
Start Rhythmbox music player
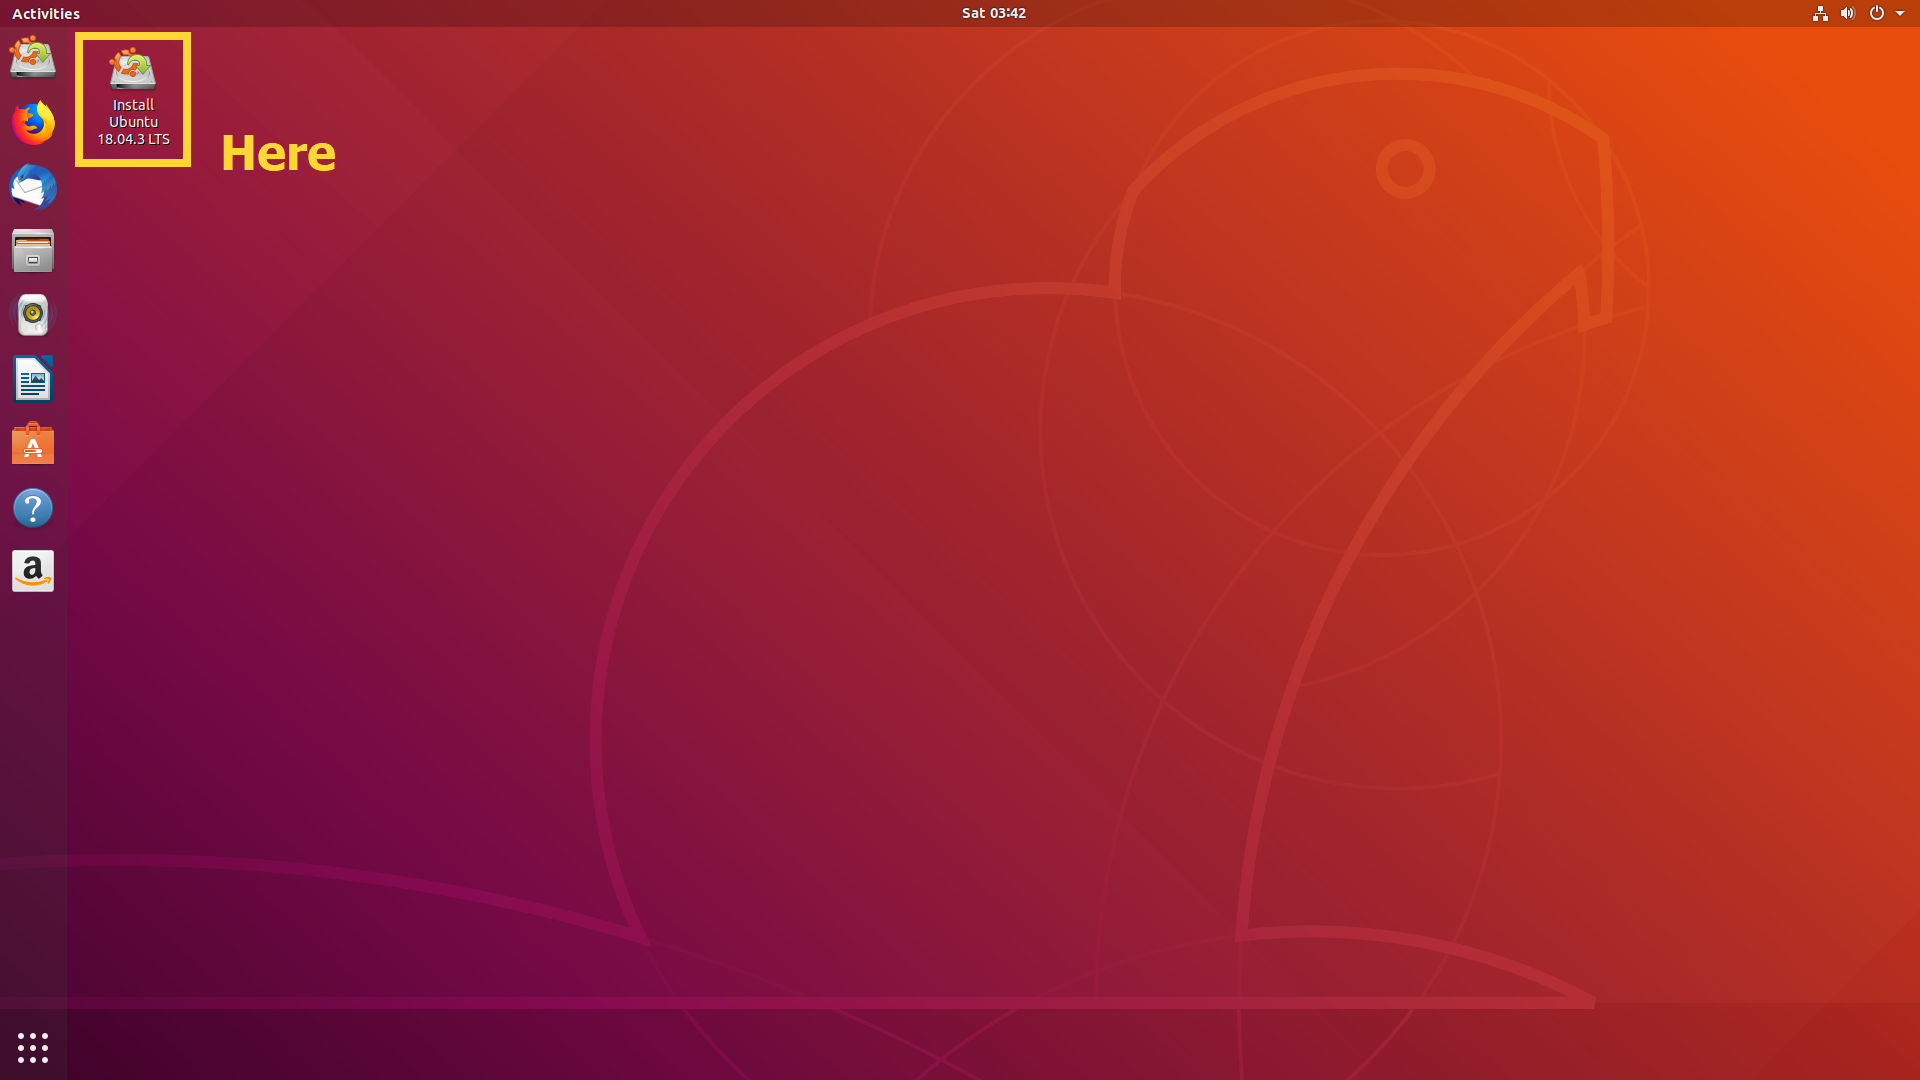click(33, 315)
